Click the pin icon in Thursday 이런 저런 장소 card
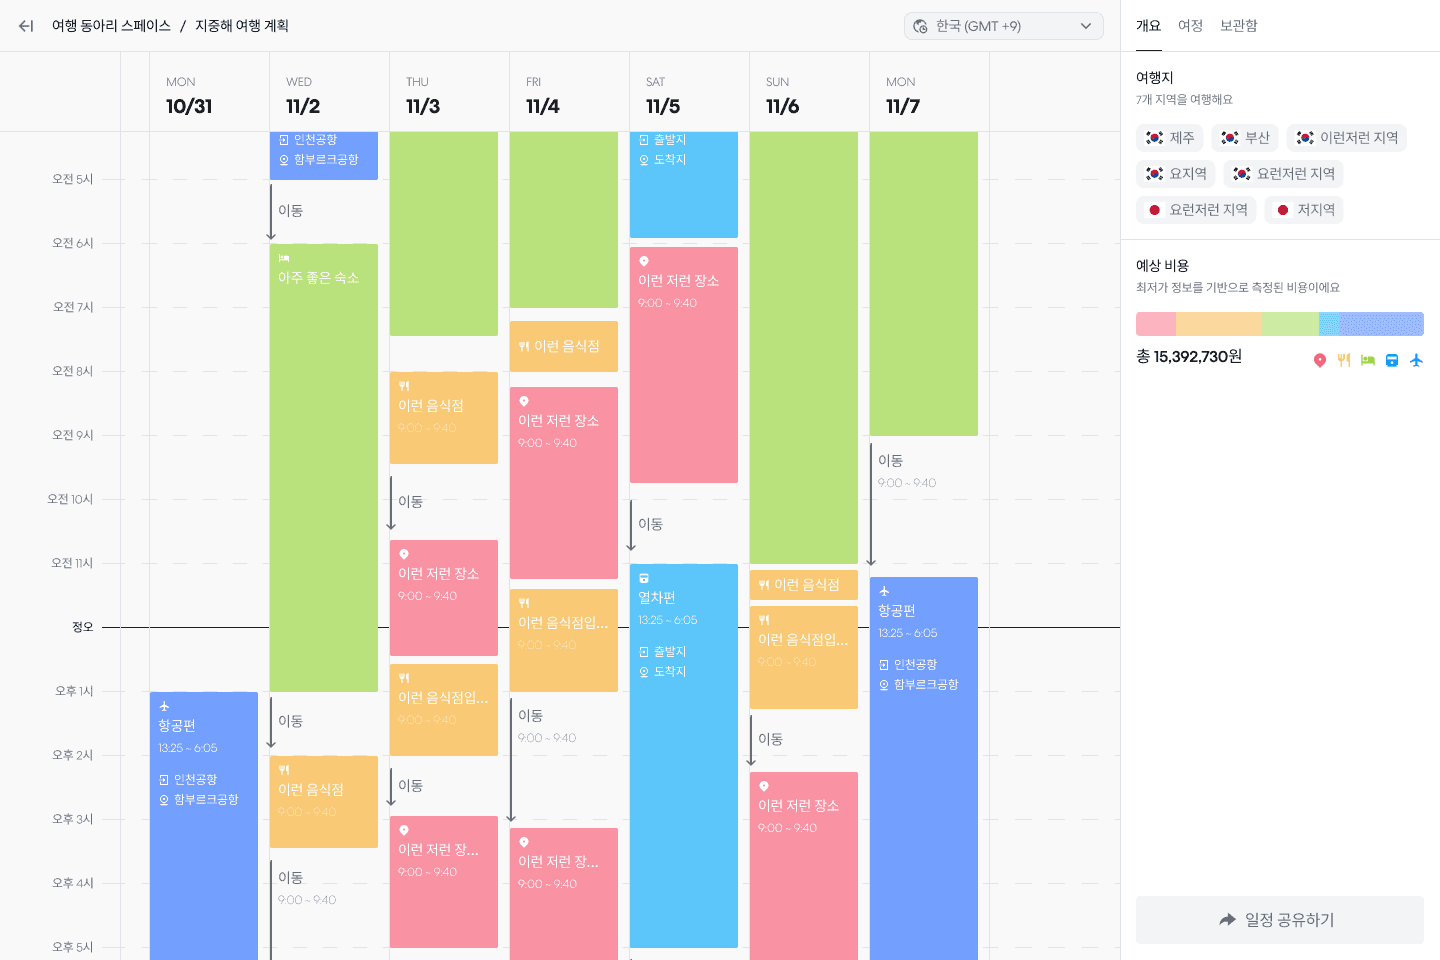 (x=404, y=554)
